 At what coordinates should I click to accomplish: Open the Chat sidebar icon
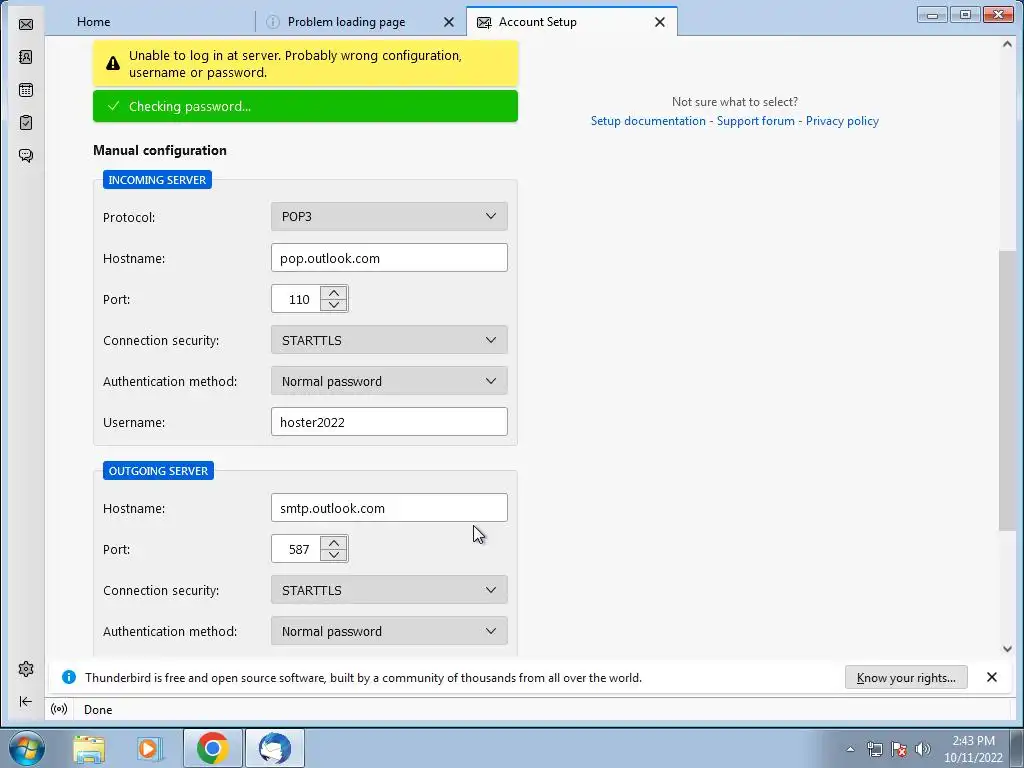point(25,155)
